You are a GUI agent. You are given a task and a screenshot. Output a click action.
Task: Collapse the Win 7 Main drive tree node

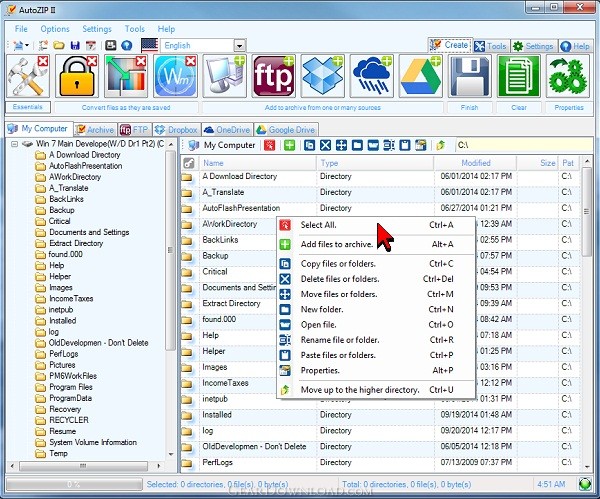pos(15,144)
